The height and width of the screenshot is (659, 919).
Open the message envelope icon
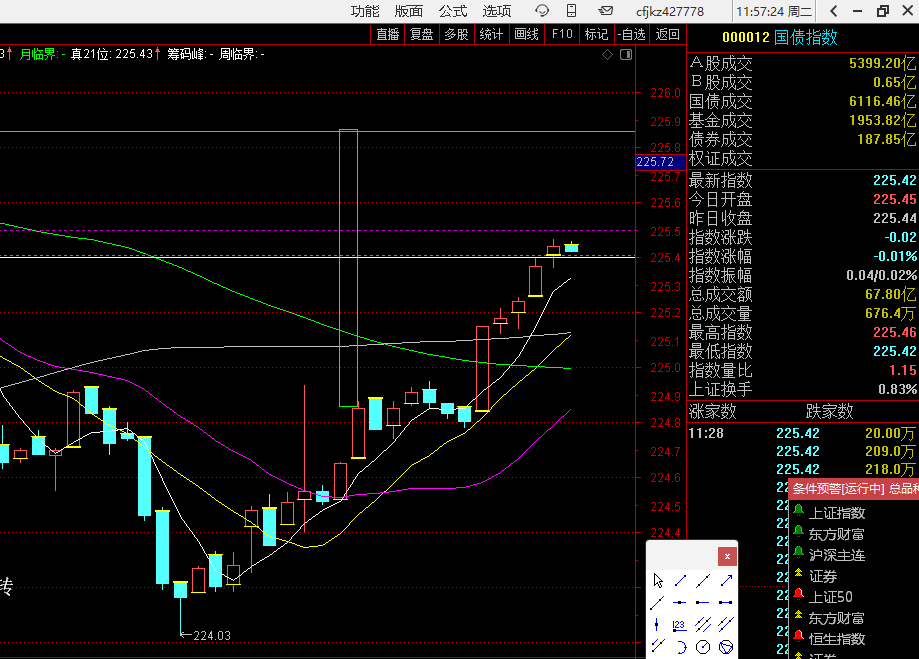tap(606, 11)
